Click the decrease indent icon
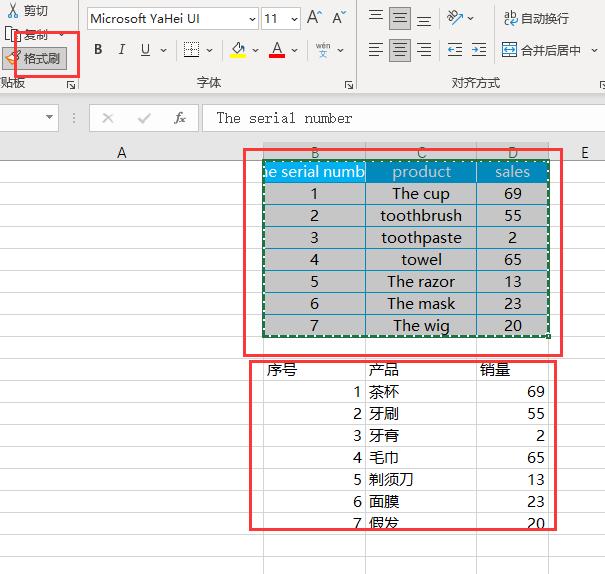Screen dimensions: 605x574 [455, 50]
